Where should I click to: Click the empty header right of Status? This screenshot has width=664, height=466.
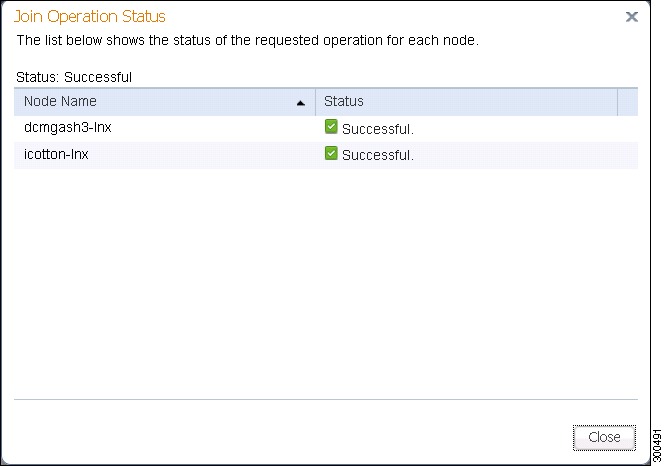(628, 102)
